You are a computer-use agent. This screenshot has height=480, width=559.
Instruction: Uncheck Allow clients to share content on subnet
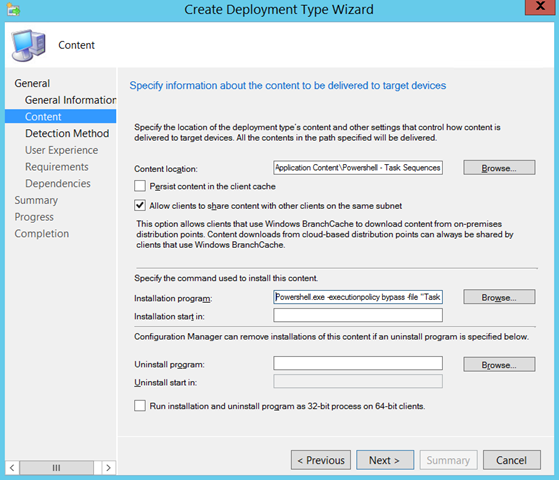coord(140,205)
